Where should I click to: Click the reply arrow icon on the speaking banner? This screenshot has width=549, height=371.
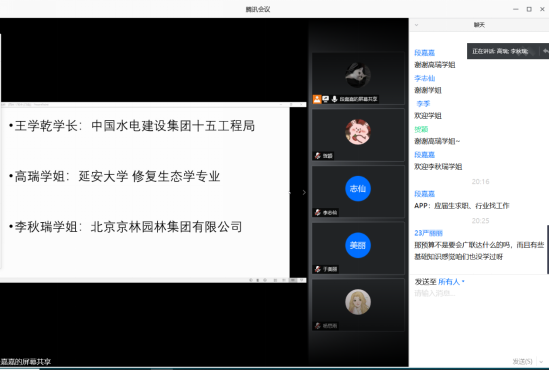coord(545,51)
